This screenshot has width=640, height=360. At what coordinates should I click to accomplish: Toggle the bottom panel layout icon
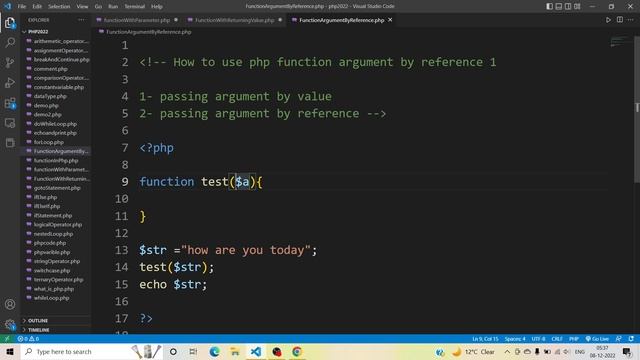pyautogui.click(x=559, y=6)
